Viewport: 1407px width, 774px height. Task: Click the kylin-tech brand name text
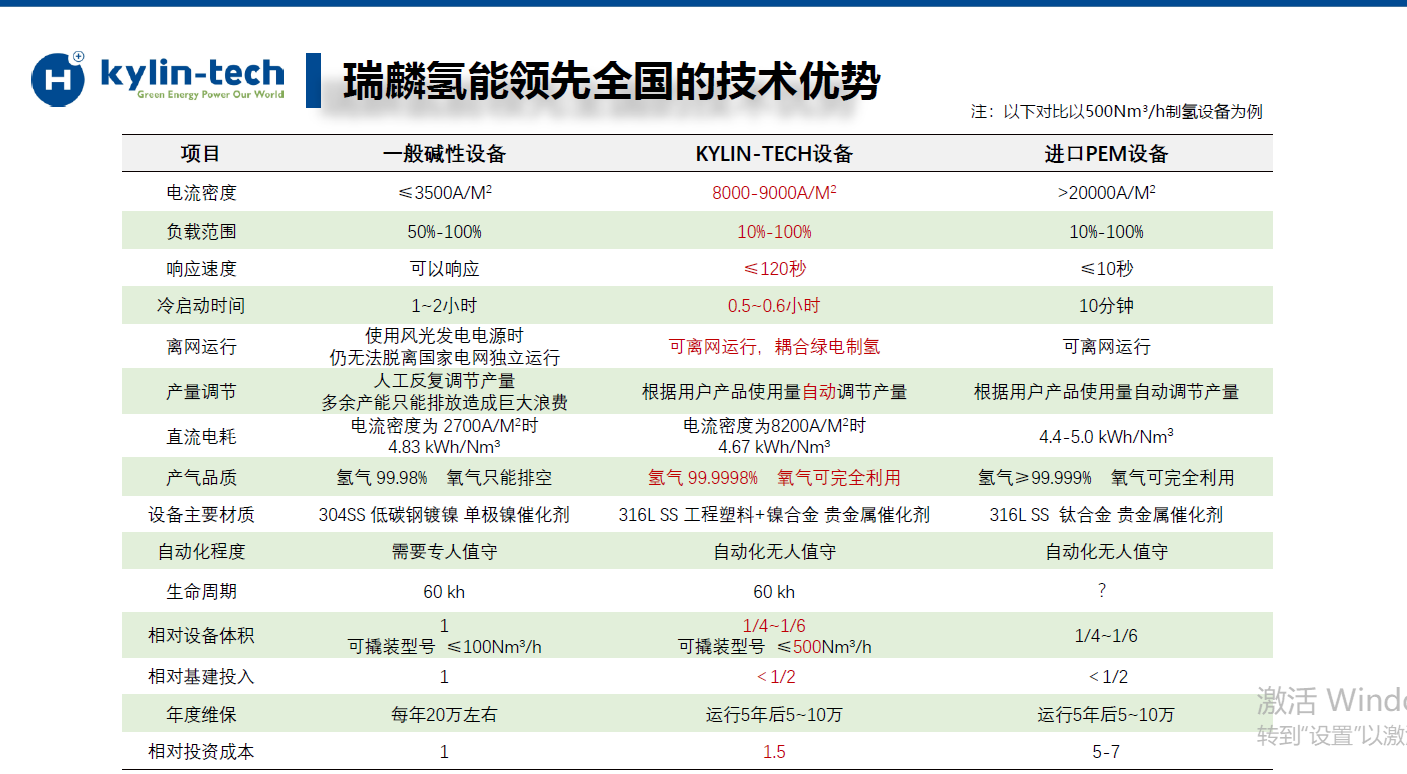pos(193,72)
